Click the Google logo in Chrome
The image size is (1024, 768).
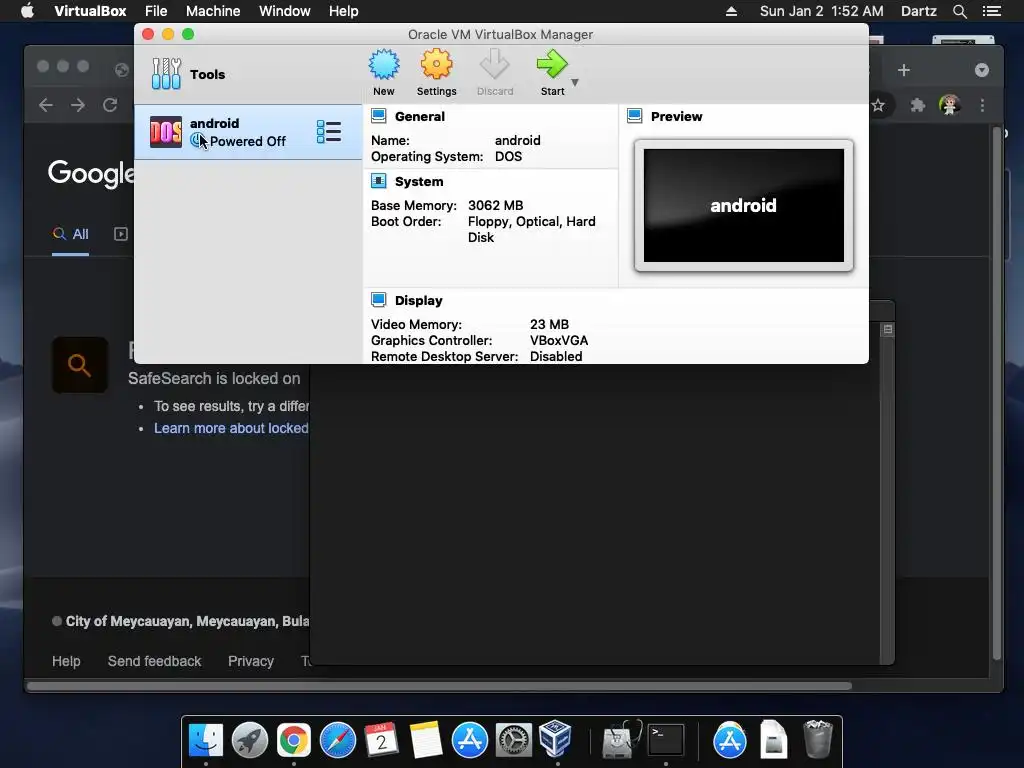pyautogui.click(x=91, y=173)
